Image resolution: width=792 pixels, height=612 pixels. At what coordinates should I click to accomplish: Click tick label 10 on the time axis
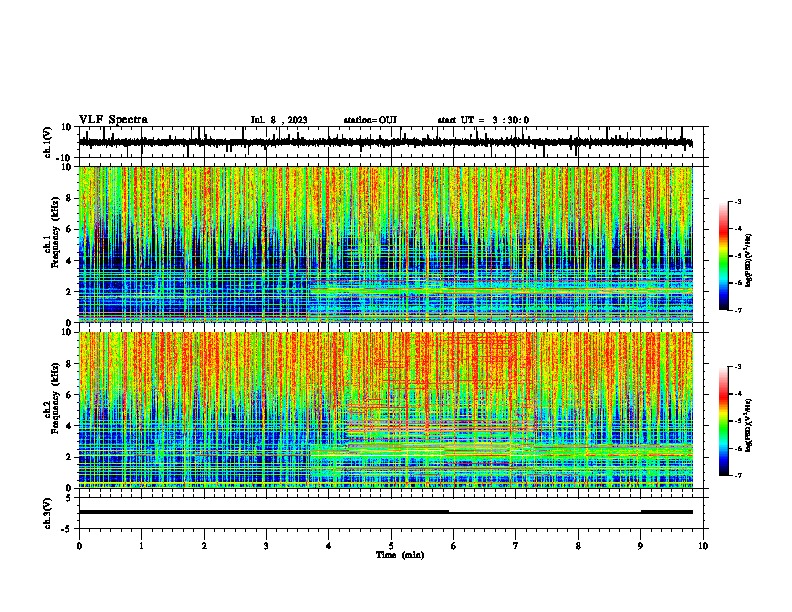click(x=703, y=546)
